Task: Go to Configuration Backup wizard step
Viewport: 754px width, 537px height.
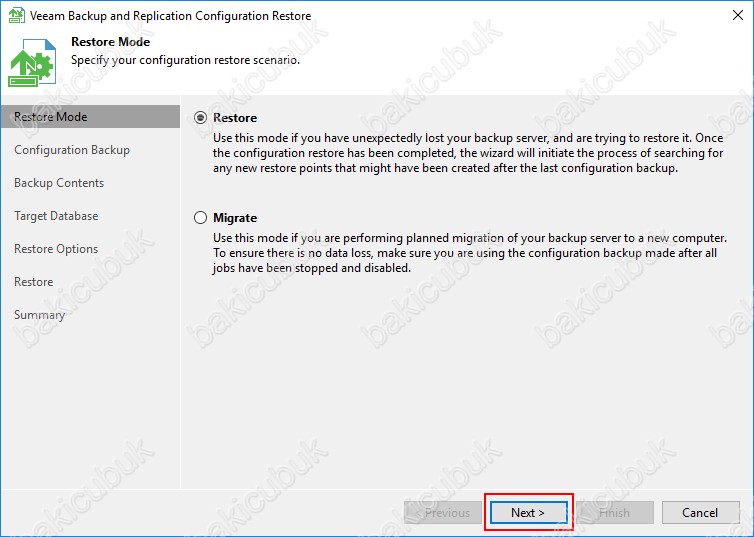Action: [x=72, y=150]
